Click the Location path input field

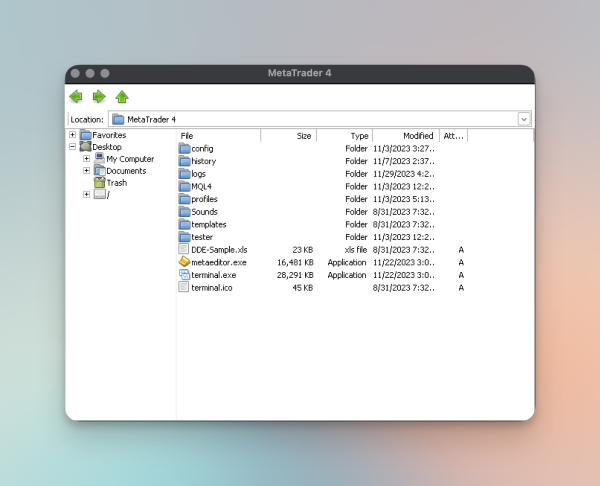tap(320, 119)
